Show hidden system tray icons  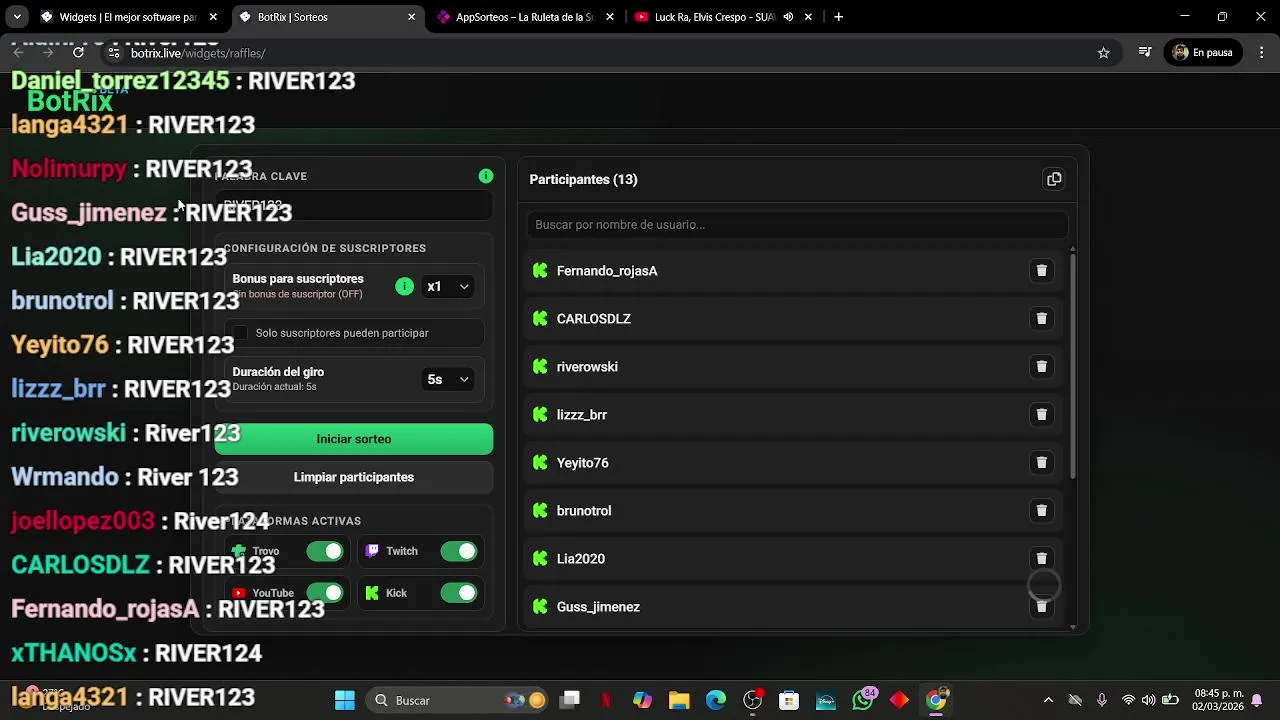coord(1048,701)
